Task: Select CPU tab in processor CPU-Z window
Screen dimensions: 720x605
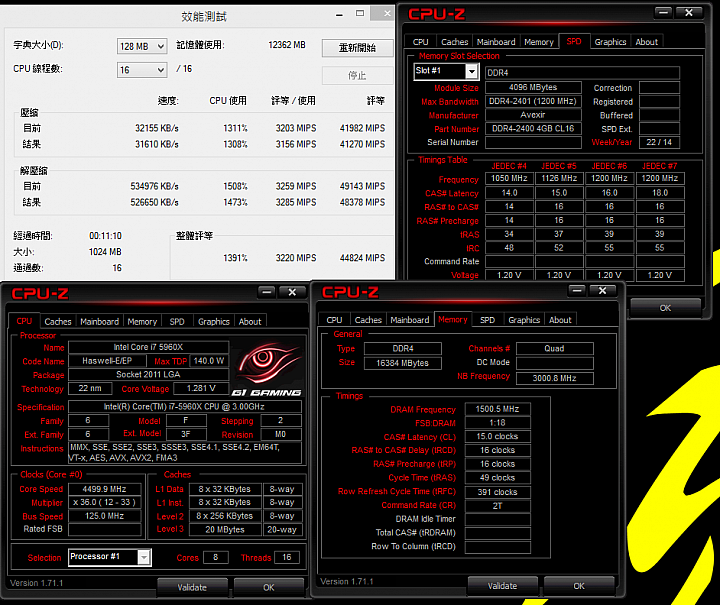Action: (x=24, y=321)
